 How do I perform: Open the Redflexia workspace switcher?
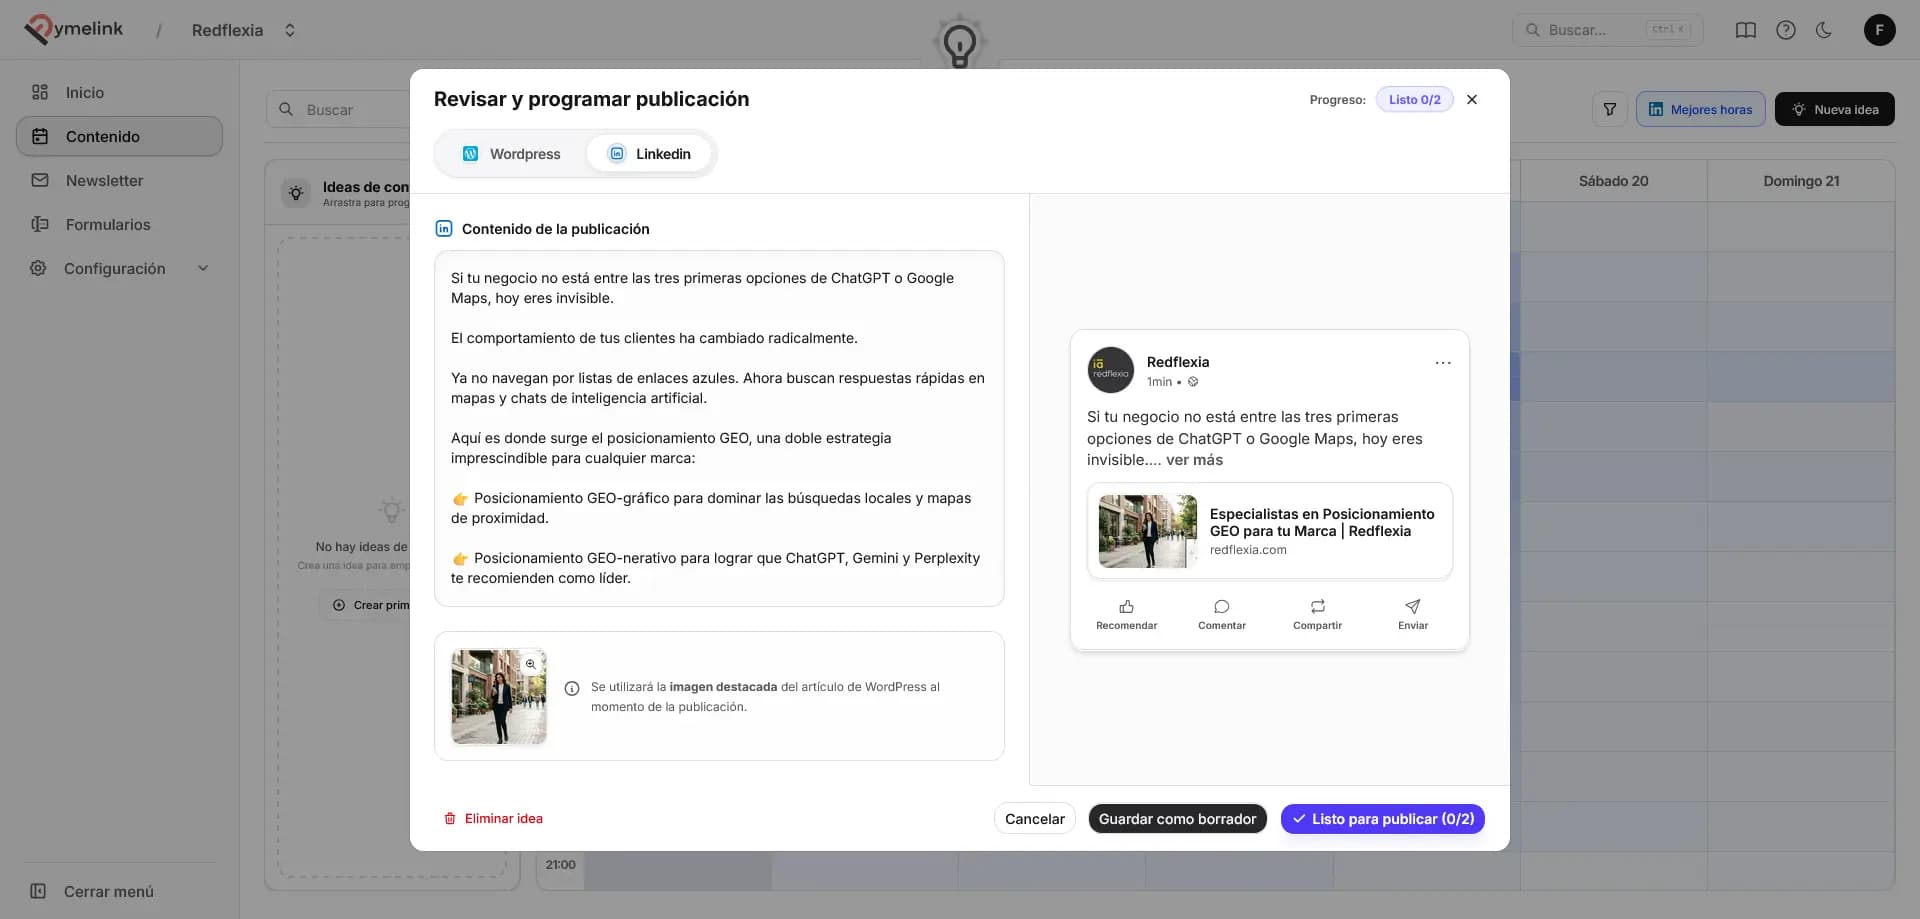coord(244,30)
